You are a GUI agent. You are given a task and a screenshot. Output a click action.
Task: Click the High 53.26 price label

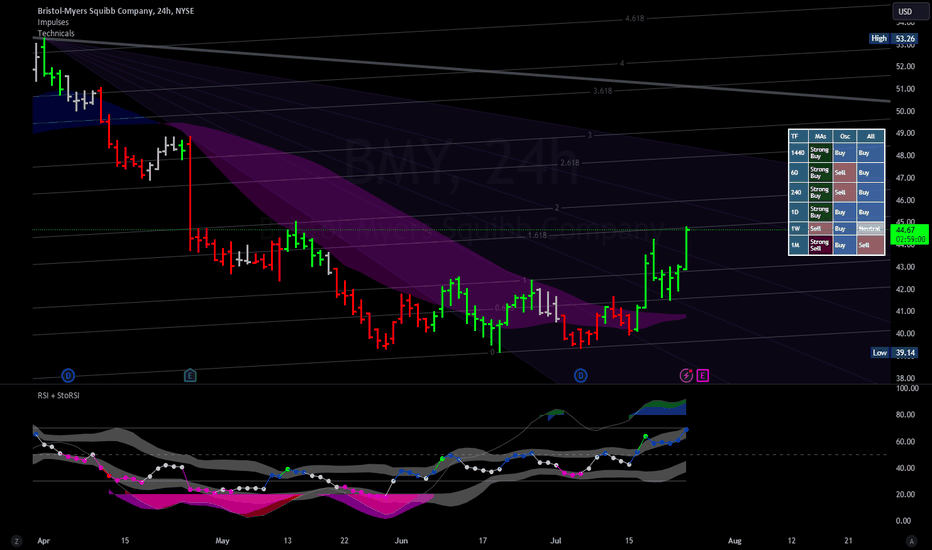tap(893, 38)
